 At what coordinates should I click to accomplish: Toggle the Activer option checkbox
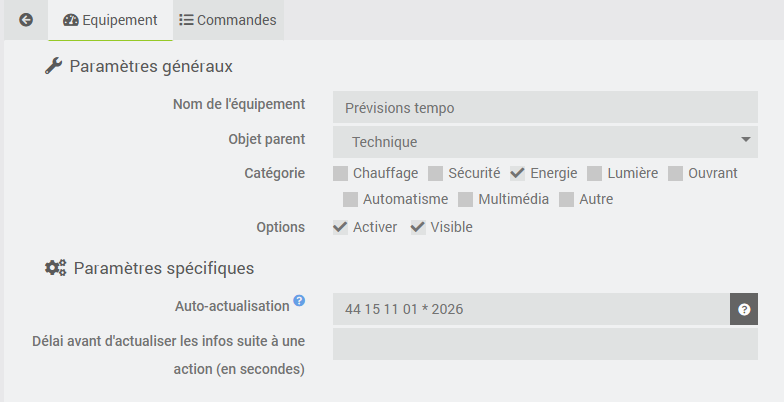pos(341,227)
